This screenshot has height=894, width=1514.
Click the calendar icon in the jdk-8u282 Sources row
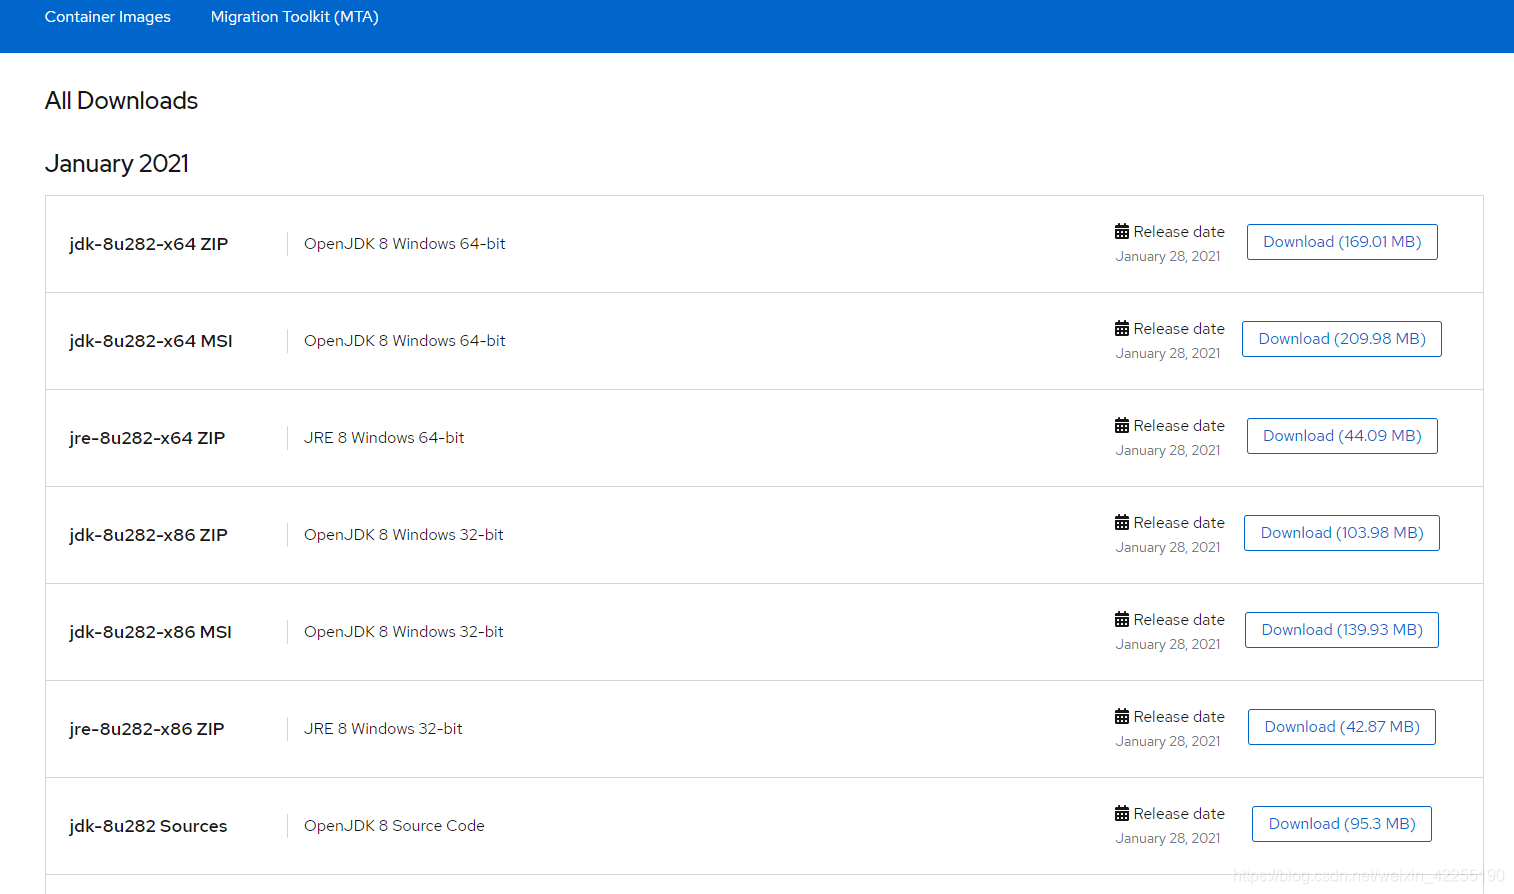pos(1120,813)
